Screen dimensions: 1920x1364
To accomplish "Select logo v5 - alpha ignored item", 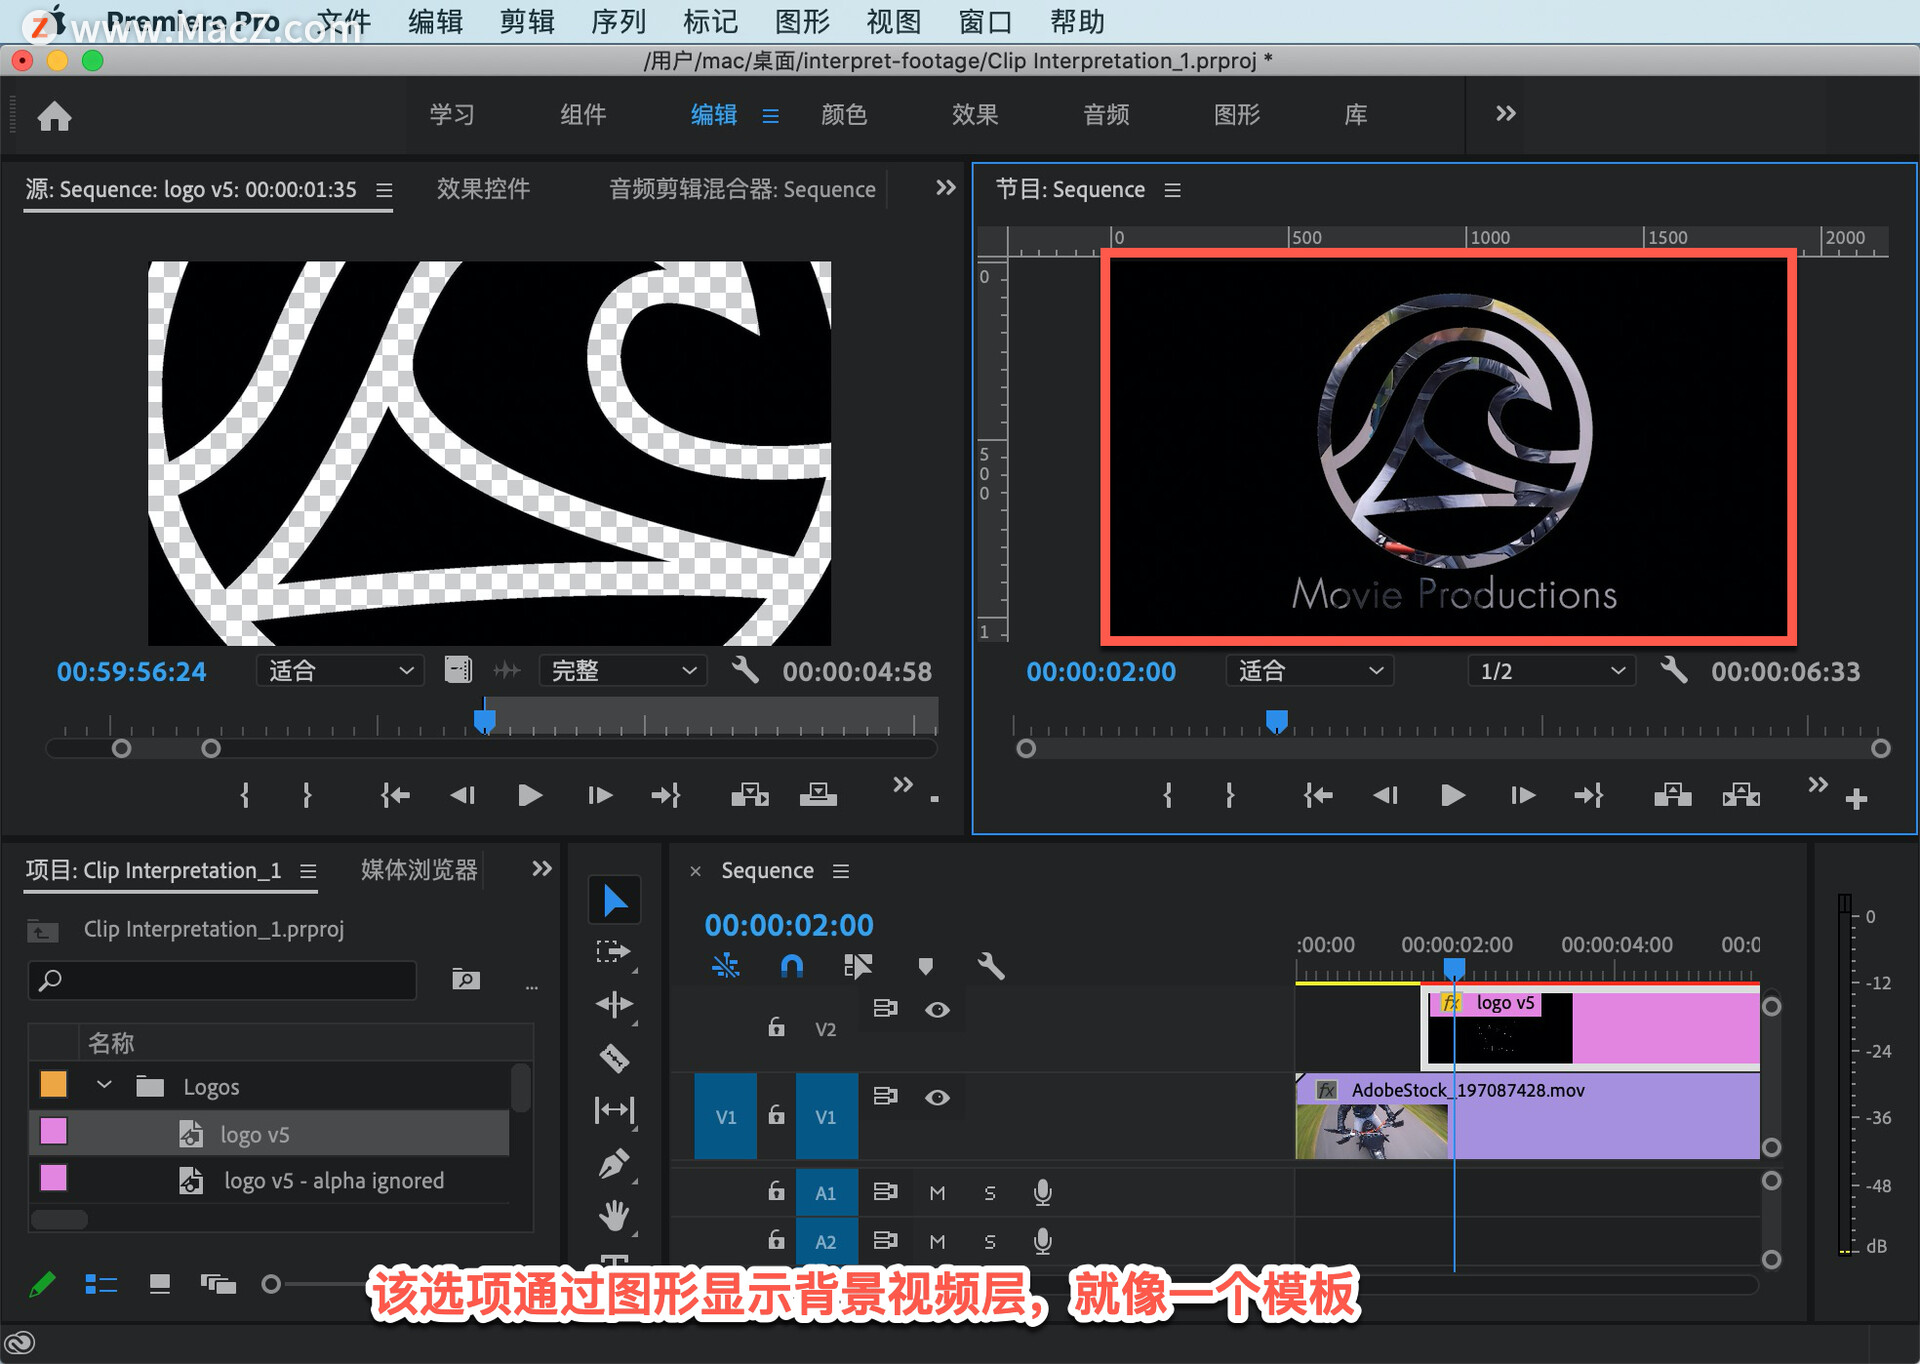I will [x=334, y=1181].
